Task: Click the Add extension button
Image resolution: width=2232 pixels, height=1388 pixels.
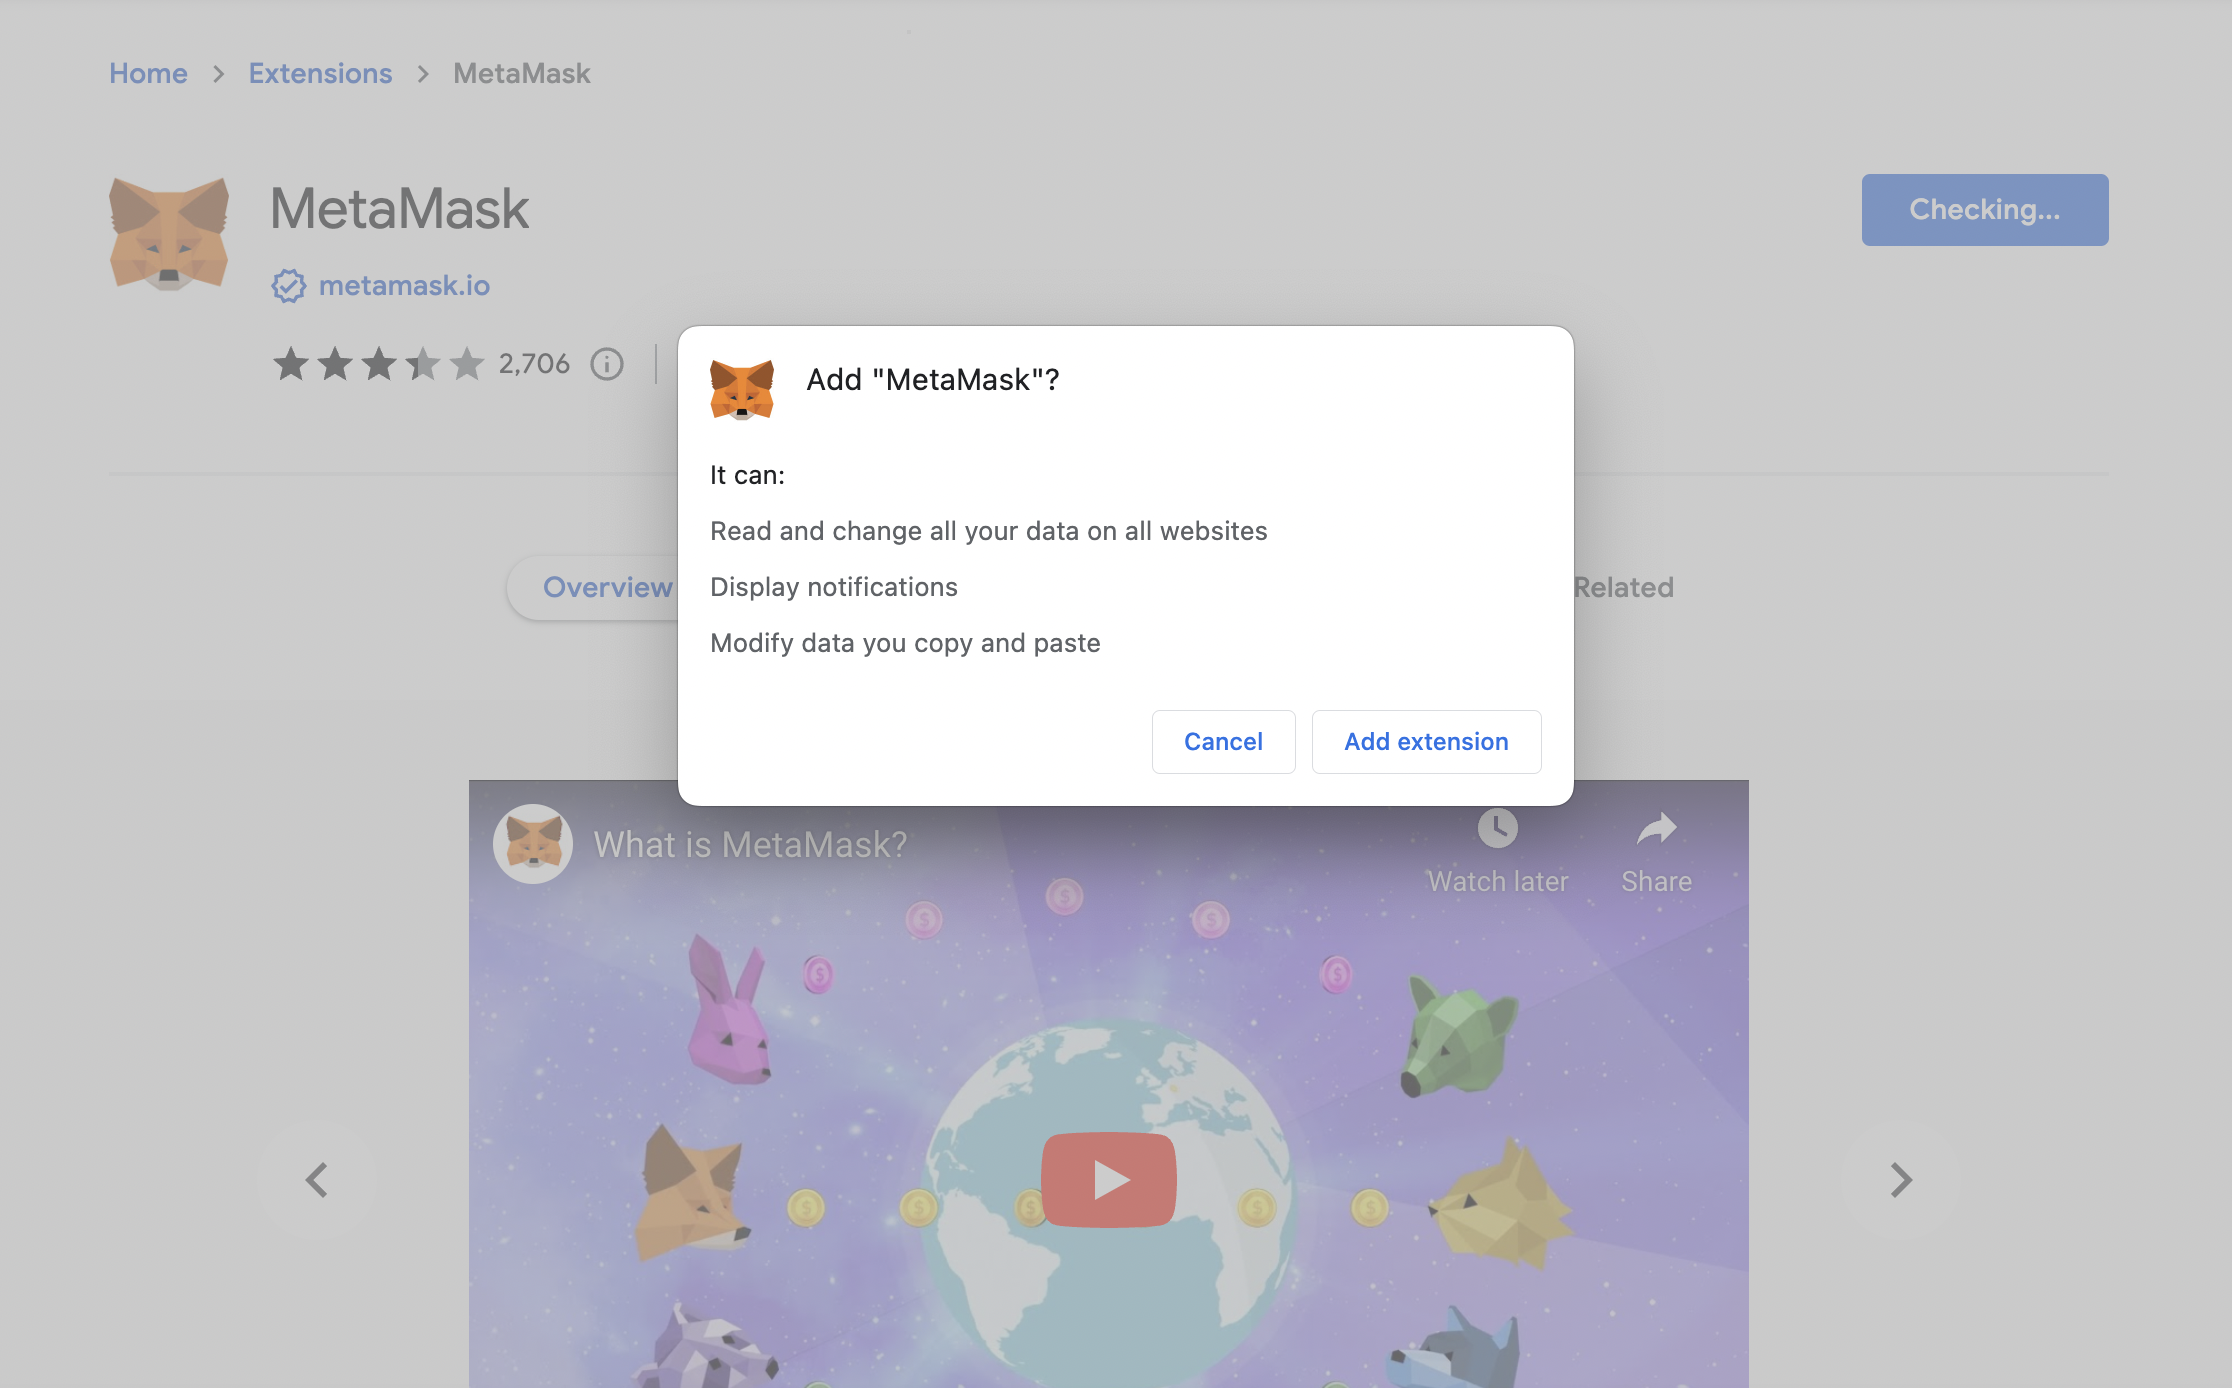Action: pyautogui.click(x=1426, y=741)
